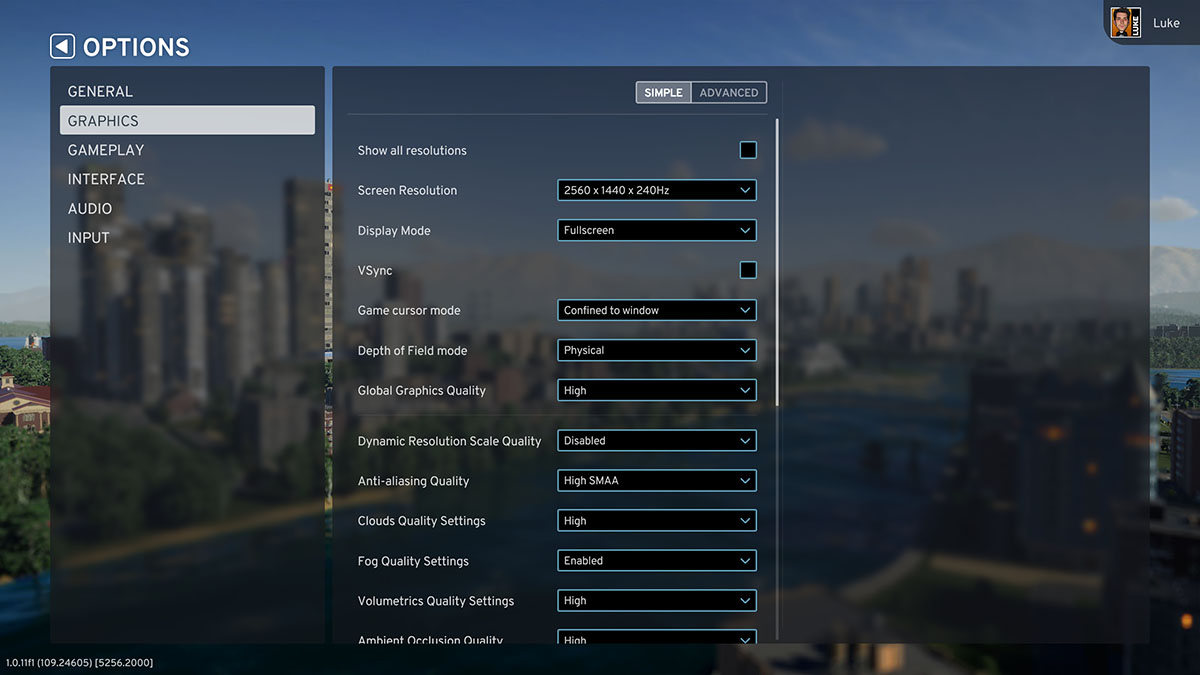Change the Depth of Field mode dropdown
1200x675 pixels.
tap(656, 350)
